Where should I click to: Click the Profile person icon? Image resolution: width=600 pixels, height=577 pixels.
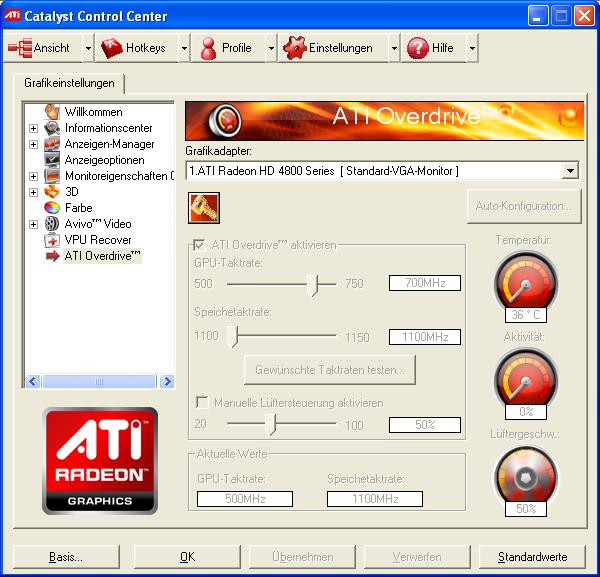click(208, 48)
